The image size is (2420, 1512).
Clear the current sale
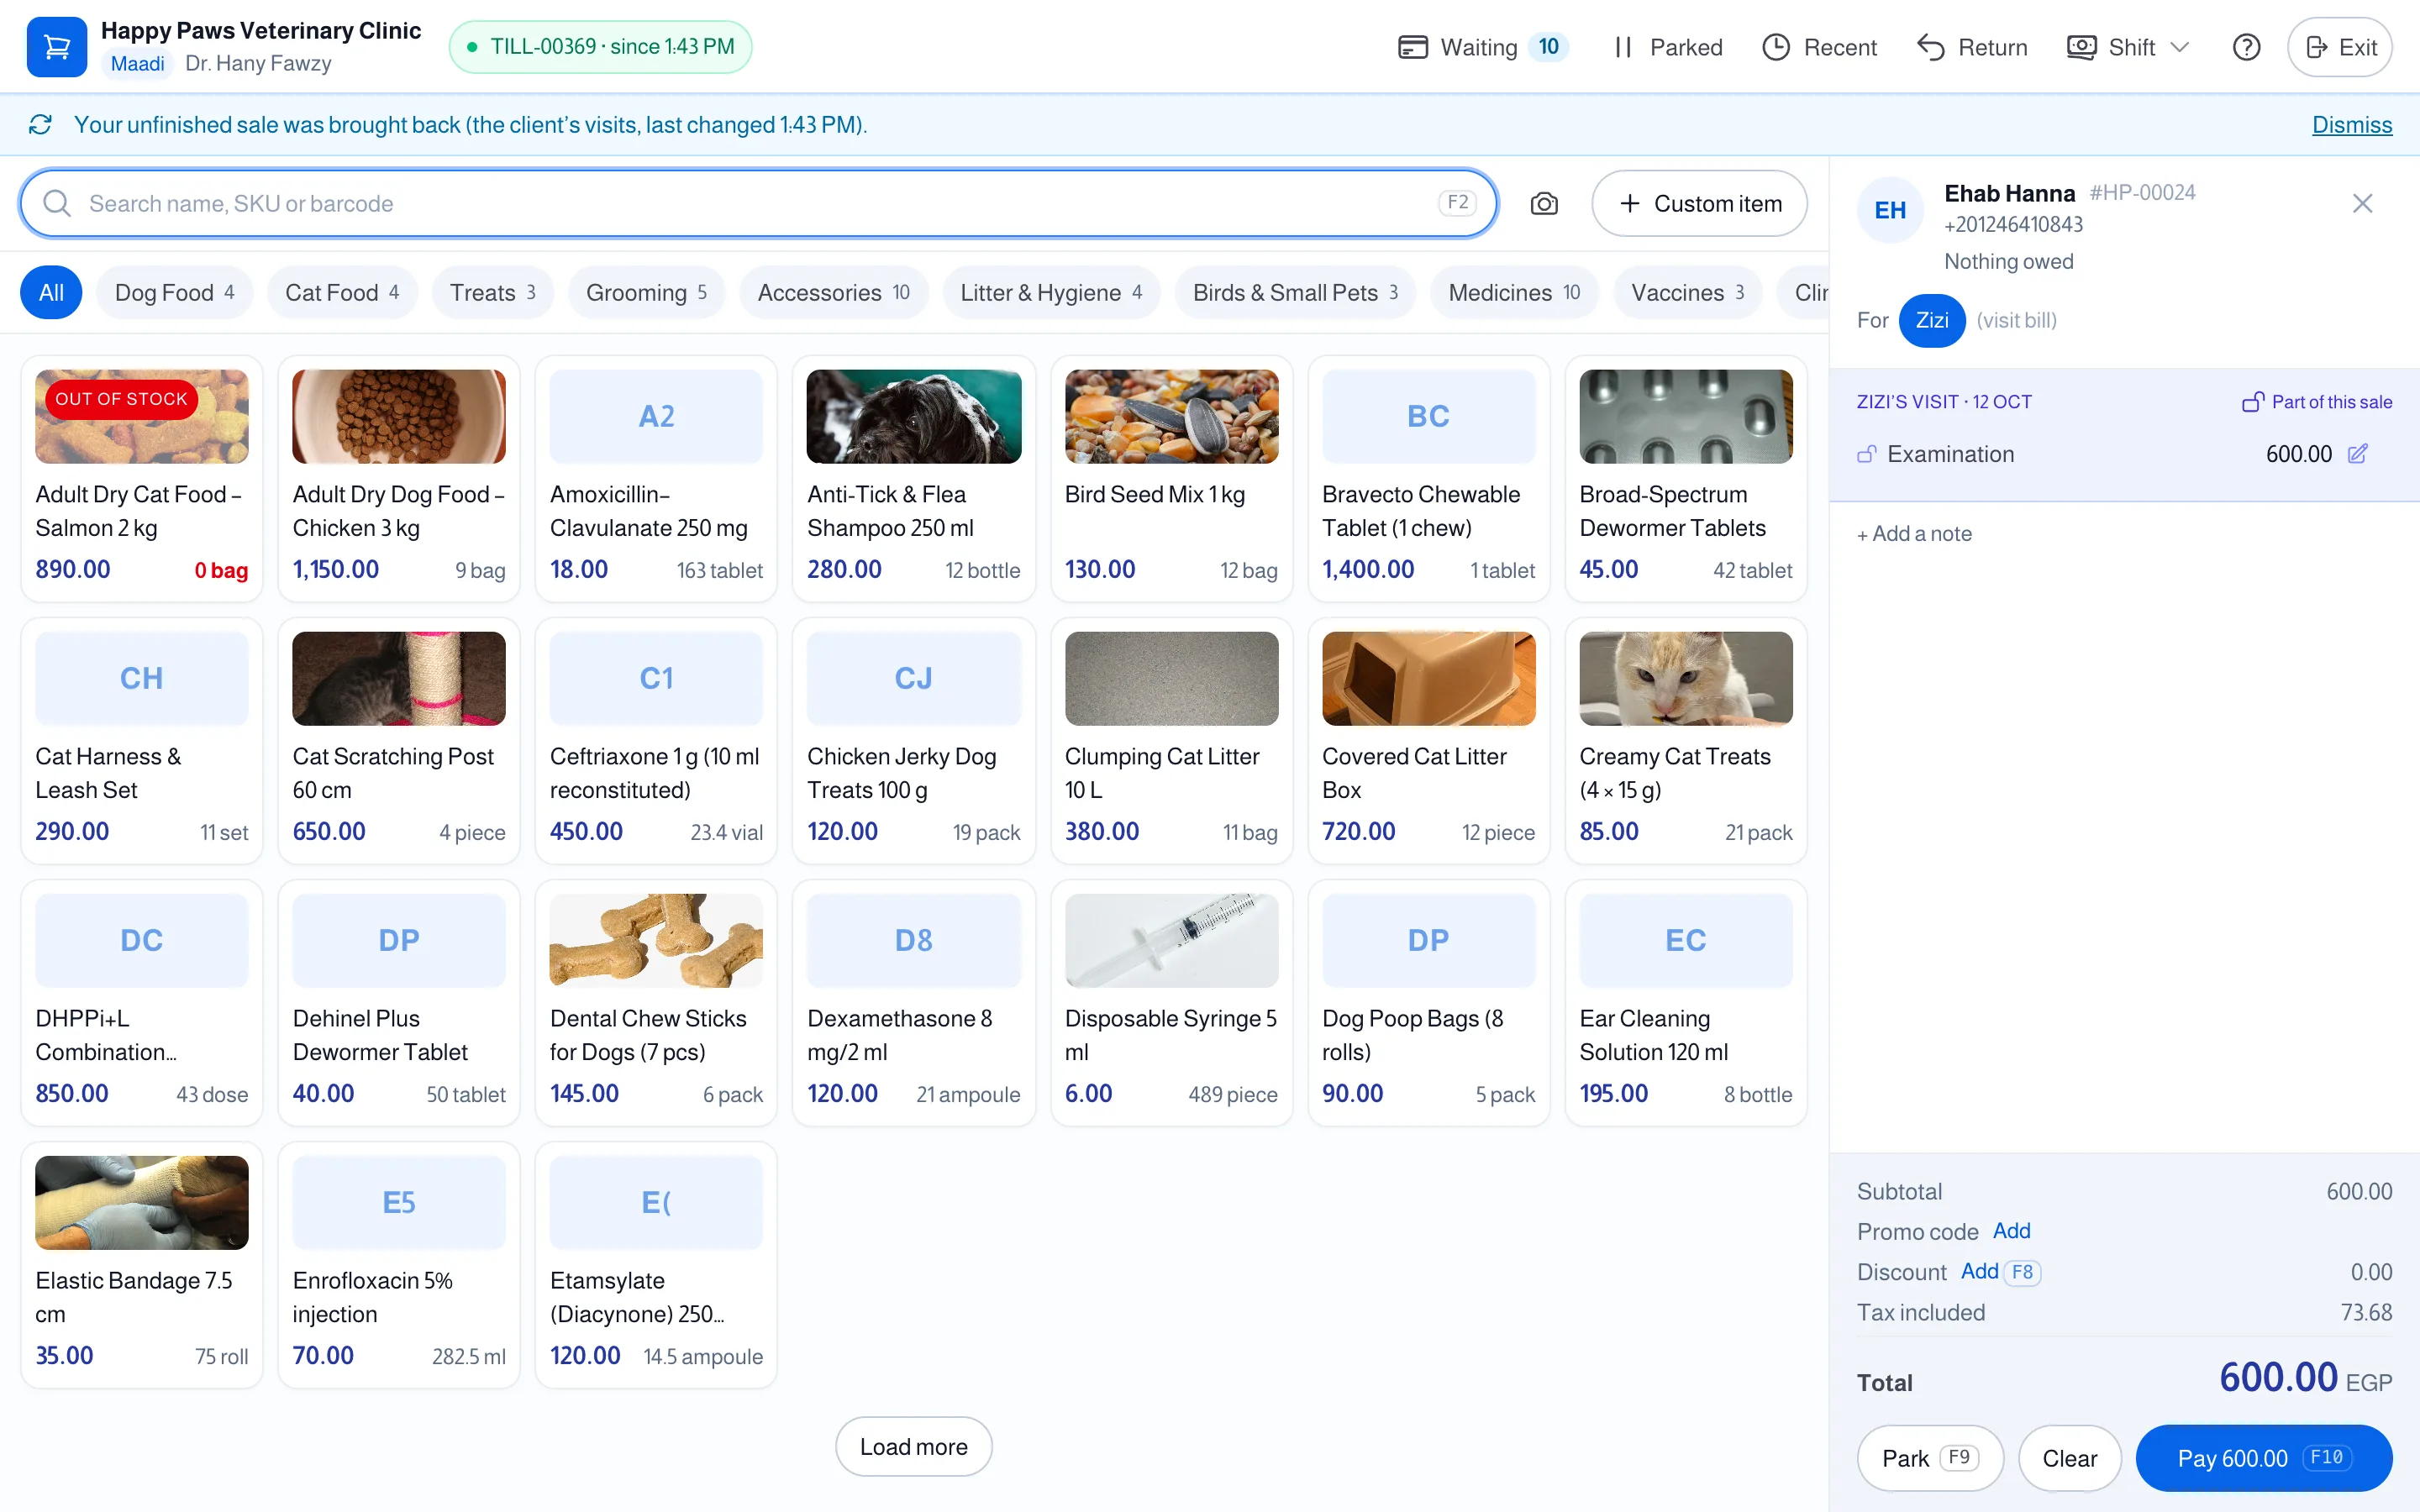click(x=2069, y=1458)
